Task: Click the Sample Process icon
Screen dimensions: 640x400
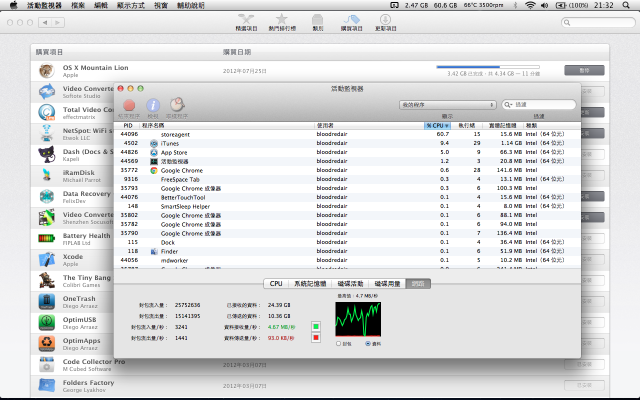Action: pyautogui.click(x=177, y=104)
